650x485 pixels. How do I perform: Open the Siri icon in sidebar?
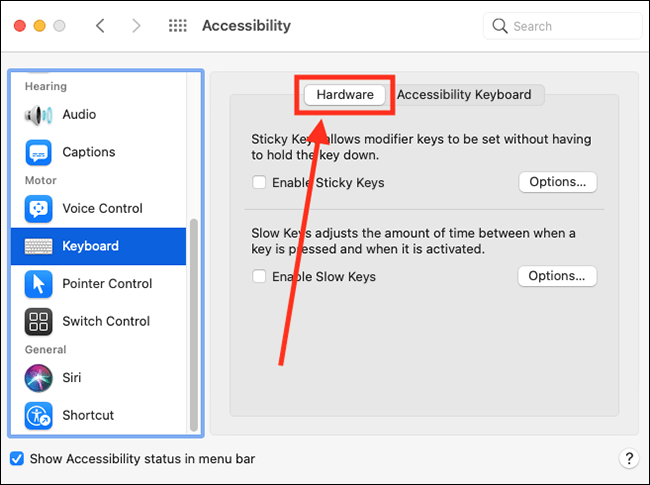(x=39, y=378)
